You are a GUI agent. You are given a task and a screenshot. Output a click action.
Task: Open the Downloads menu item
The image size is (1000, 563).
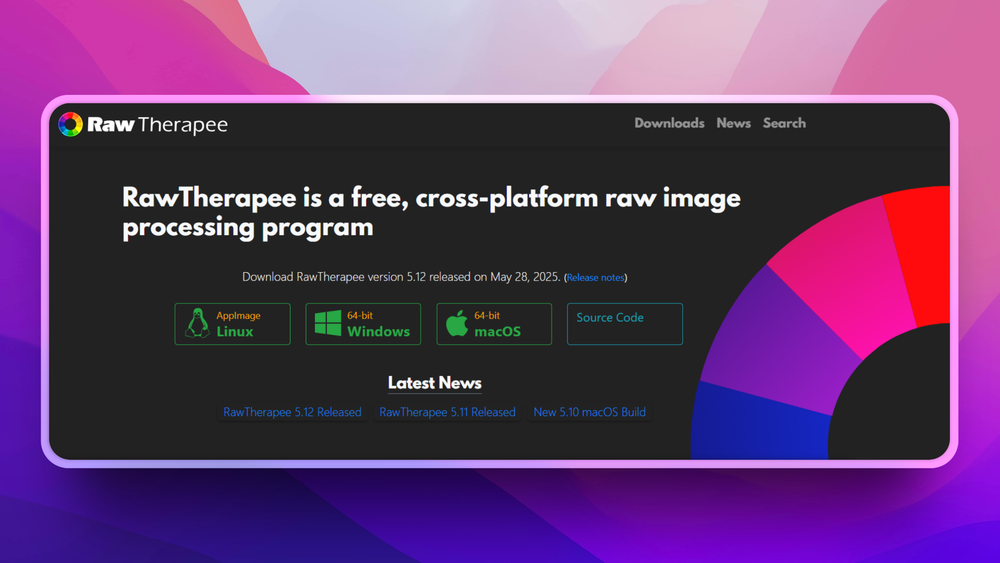[x=669, y=123]
